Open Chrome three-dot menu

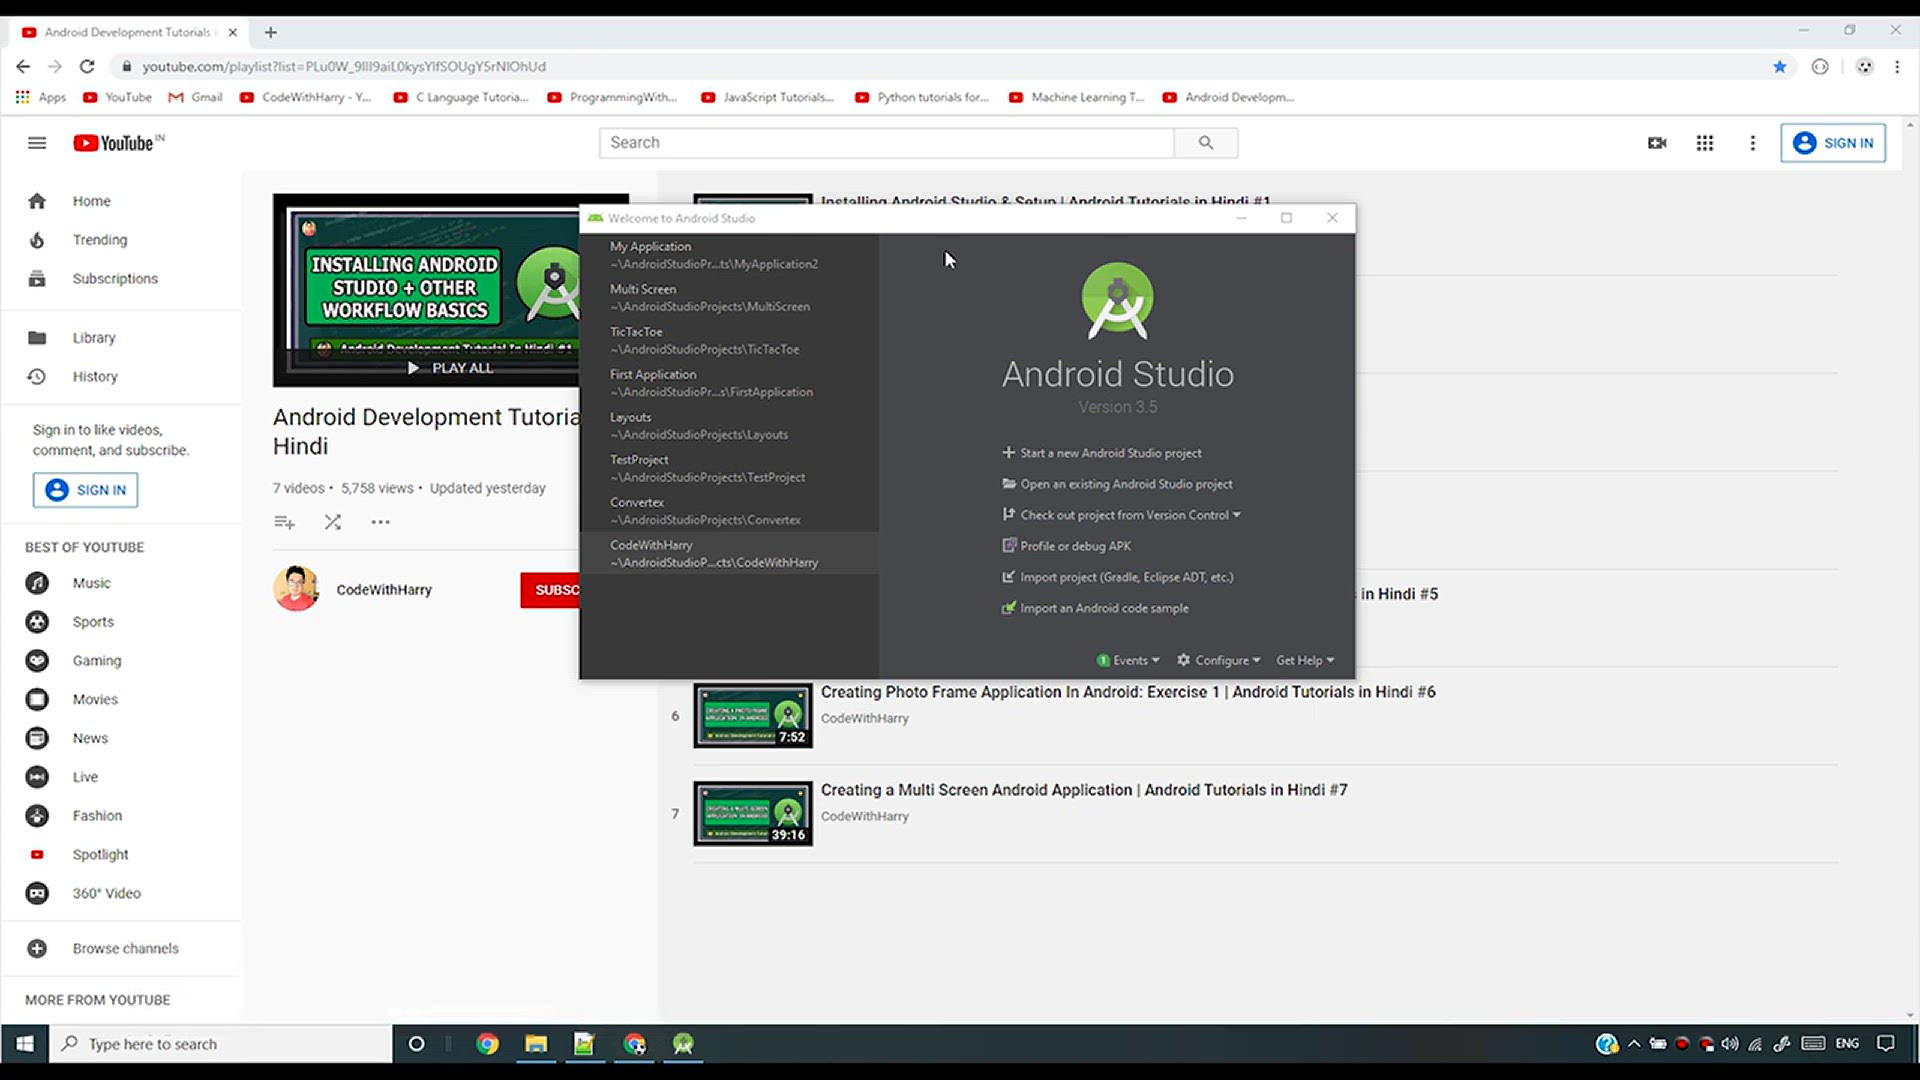coord(1897,66)
